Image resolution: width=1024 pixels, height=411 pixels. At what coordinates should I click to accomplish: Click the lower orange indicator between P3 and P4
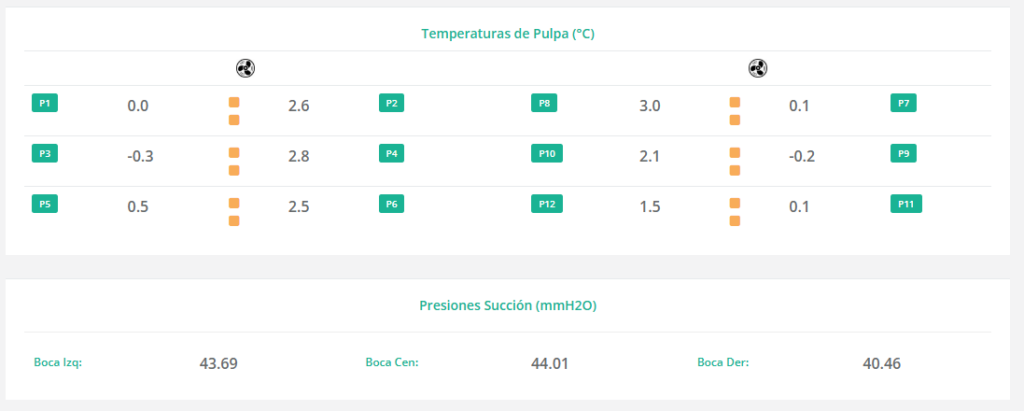point(234,170)
